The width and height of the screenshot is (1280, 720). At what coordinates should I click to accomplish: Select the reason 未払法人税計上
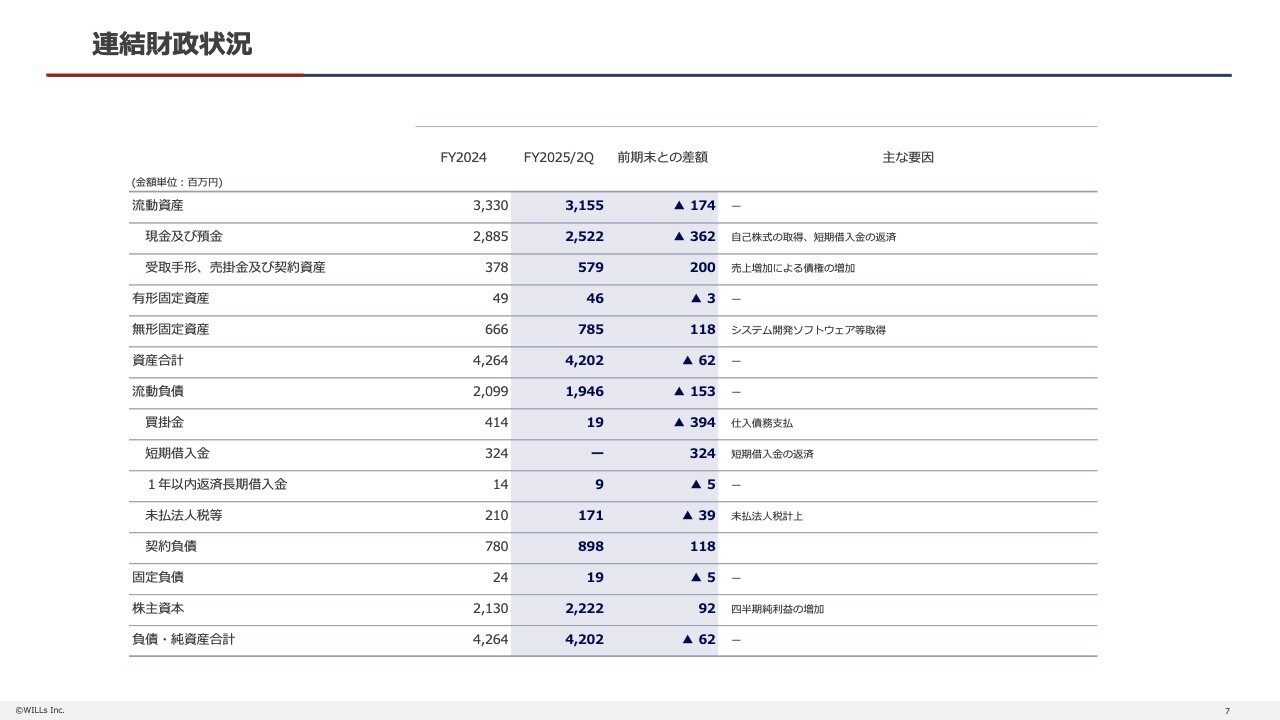coord(767,517)
